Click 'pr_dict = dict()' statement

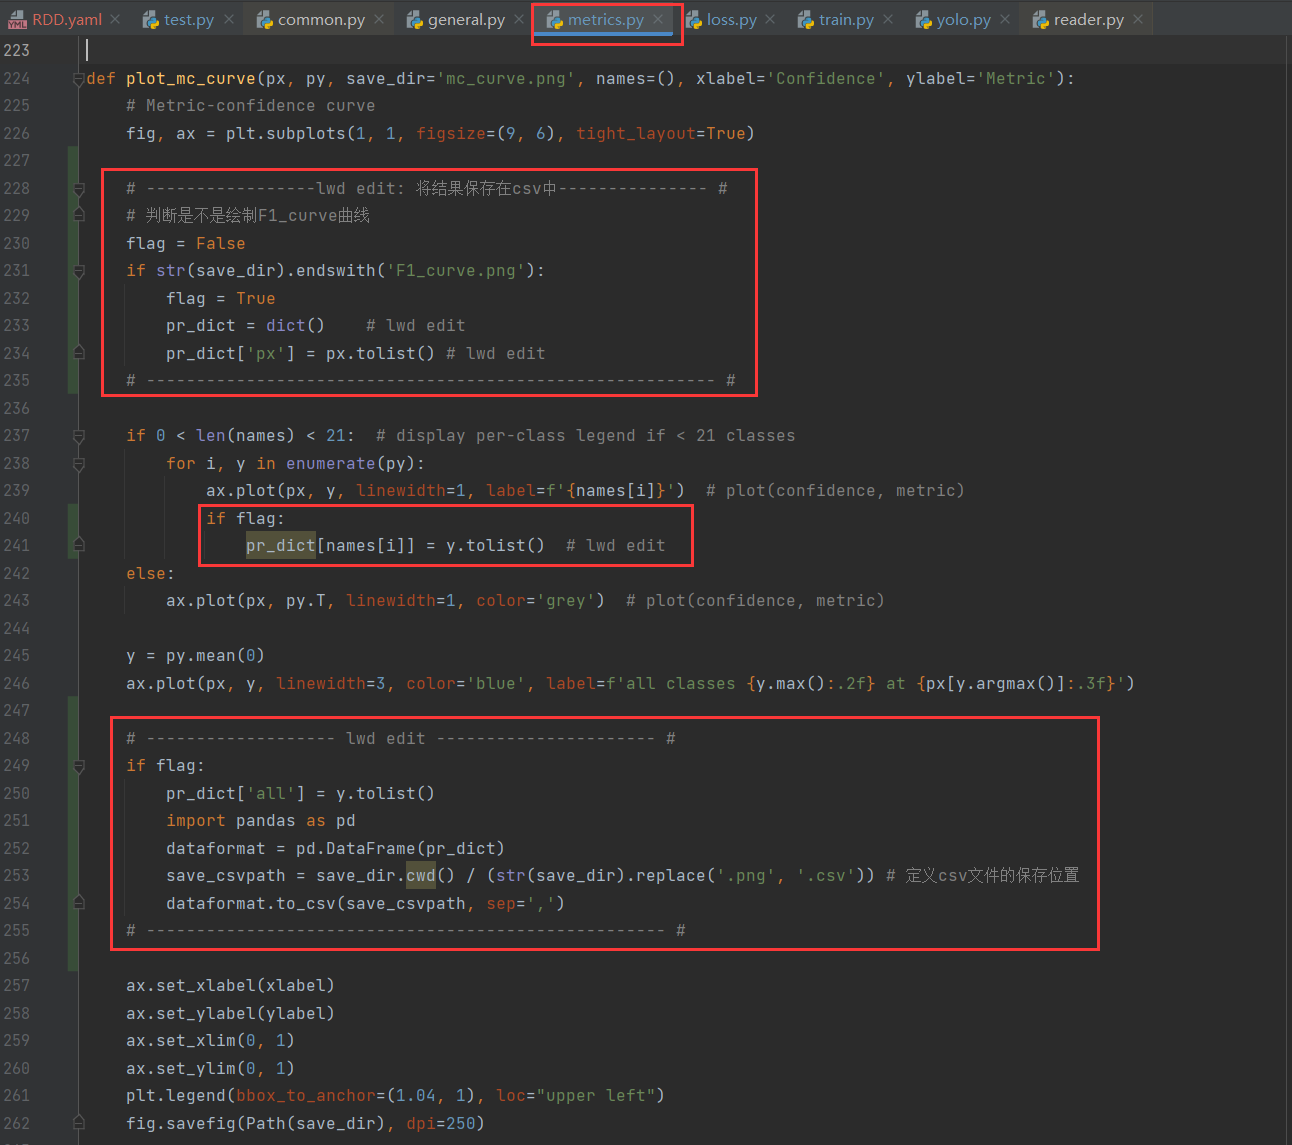coord(246,325)
